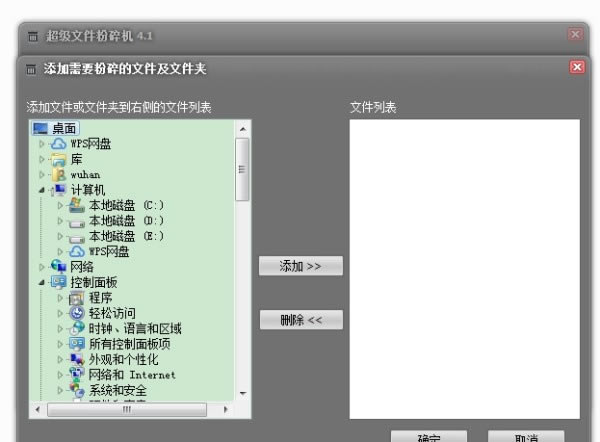Click the 本地磁盘 (E:) drive icon
This screenshot has height=442, width=600.
click(x=77, y=238)
